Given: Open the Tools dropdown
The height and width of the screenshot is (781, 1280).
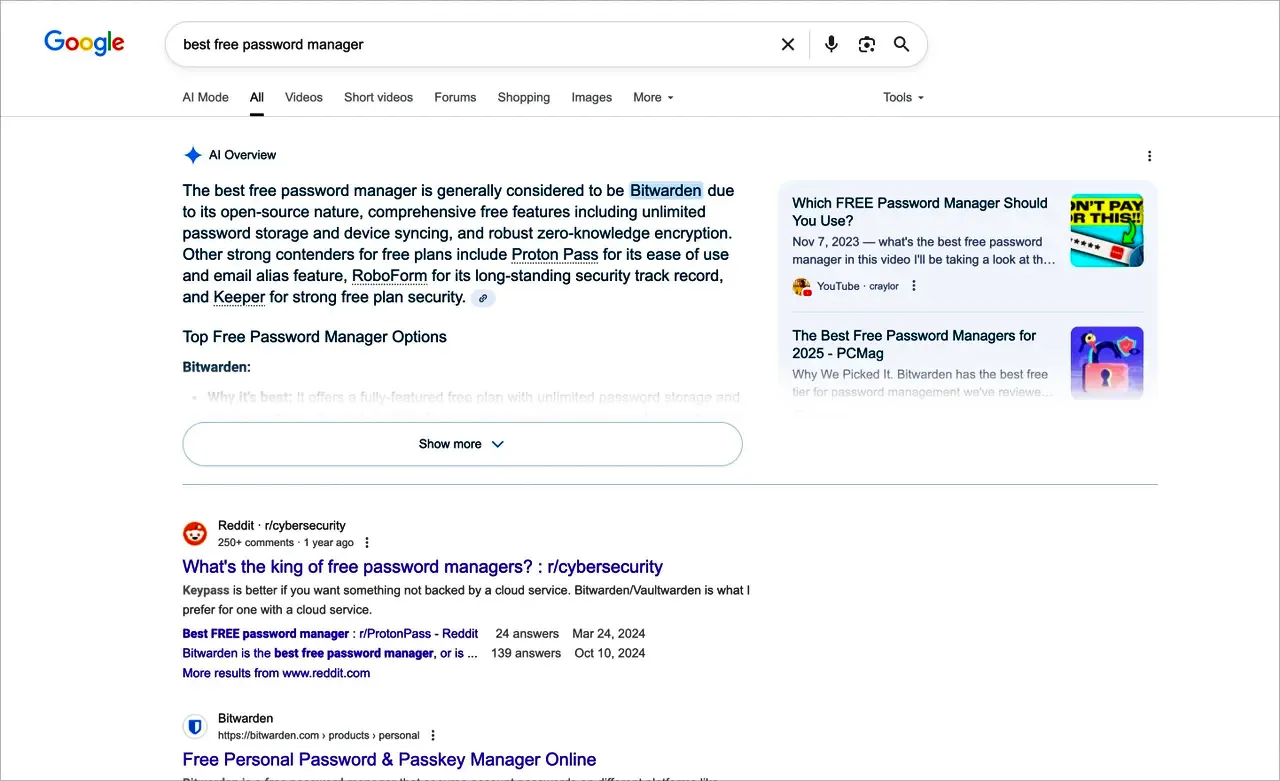Looking at the screenshot, I should tap(903, 97).
